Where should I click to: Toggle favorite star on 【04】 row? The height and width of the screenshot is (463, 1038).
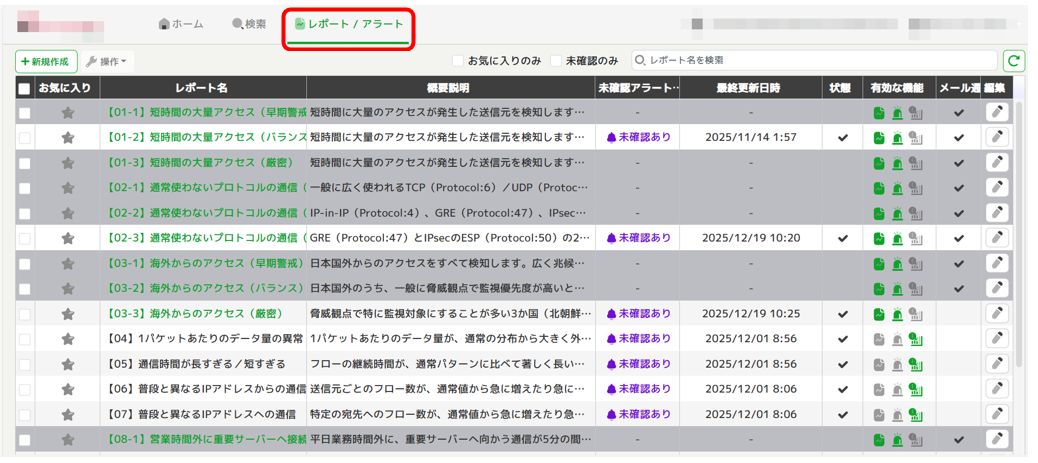tap(68, 339)
